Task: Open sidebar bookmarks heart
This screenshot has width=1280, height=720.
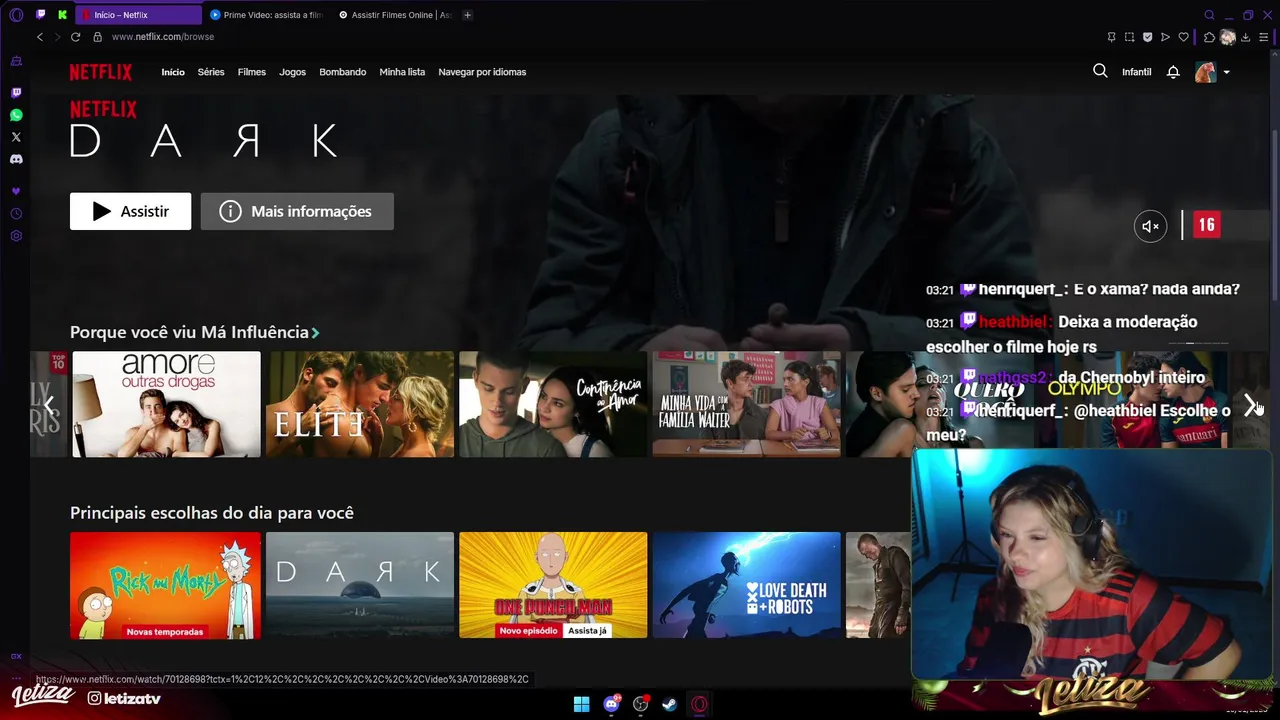Action: coord(16,191)
